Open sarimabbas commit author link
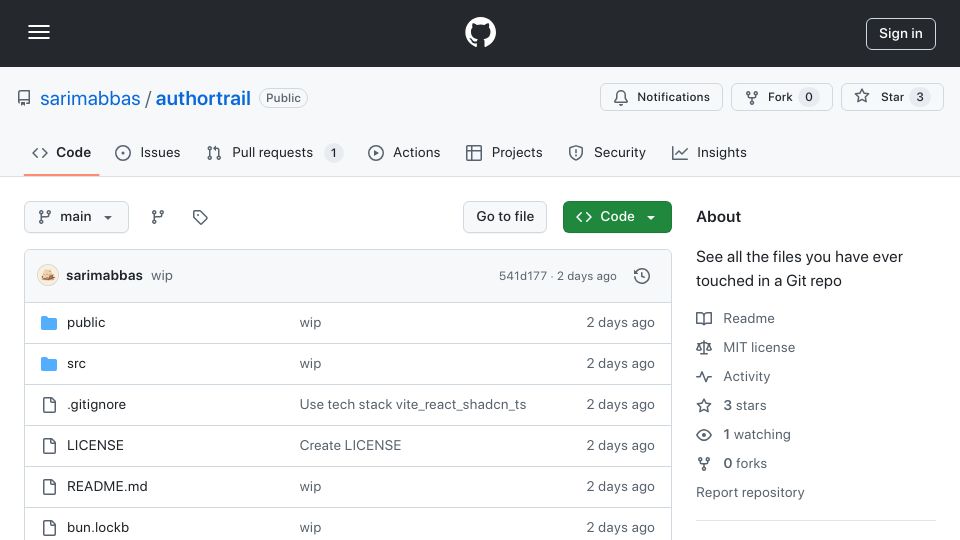The width and height of the screenshot is (960, 540). point(104,276)
